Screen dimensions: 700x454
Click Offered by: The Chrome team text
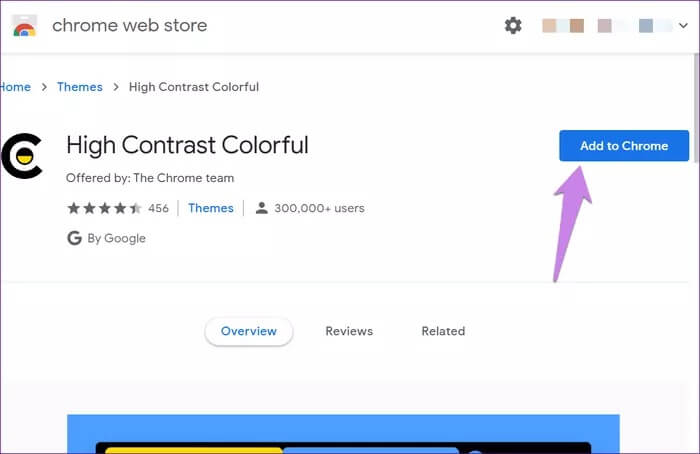click(x=150, y=178)
